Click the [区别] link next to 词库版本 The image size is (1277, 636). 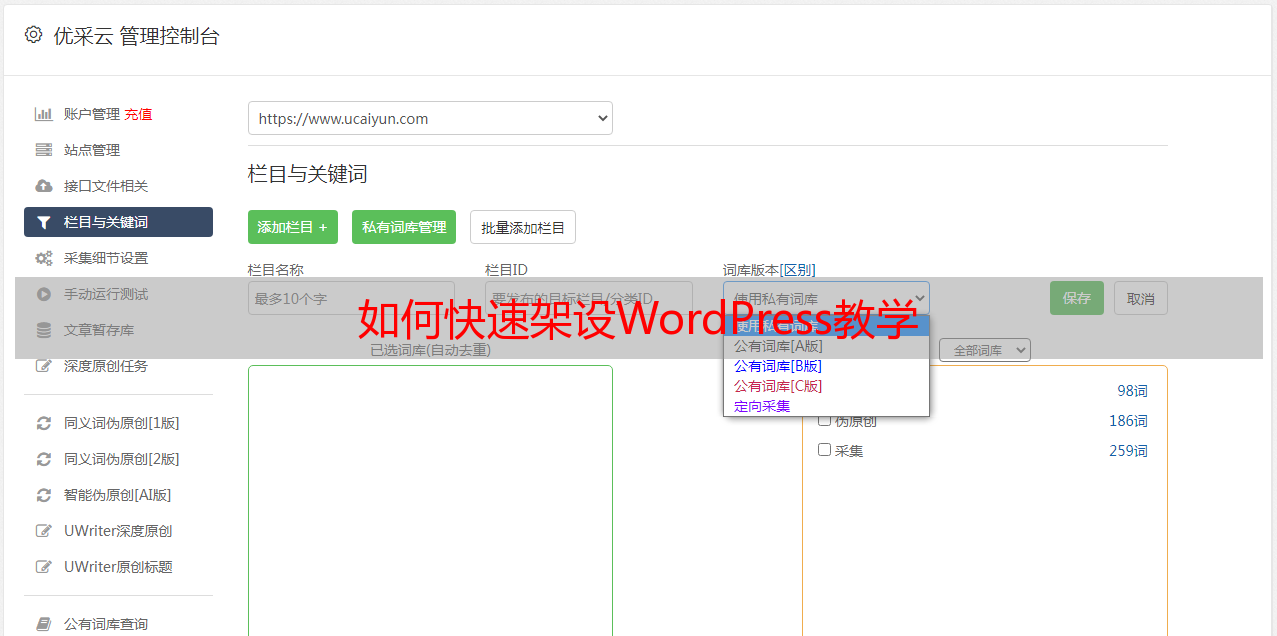pos(798,270)
